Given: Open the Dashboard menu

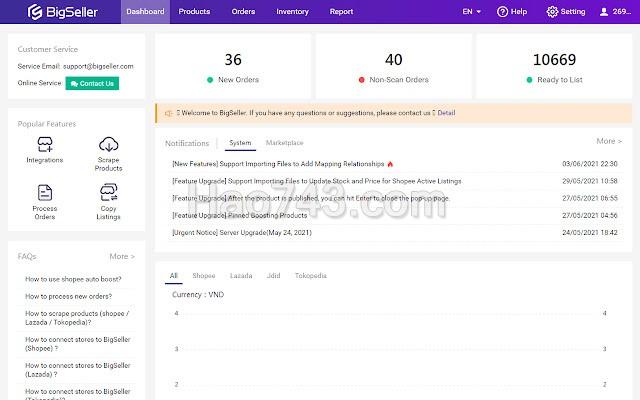Looking at the screenshot, I should pyautogui.click(x=145, y=12).
